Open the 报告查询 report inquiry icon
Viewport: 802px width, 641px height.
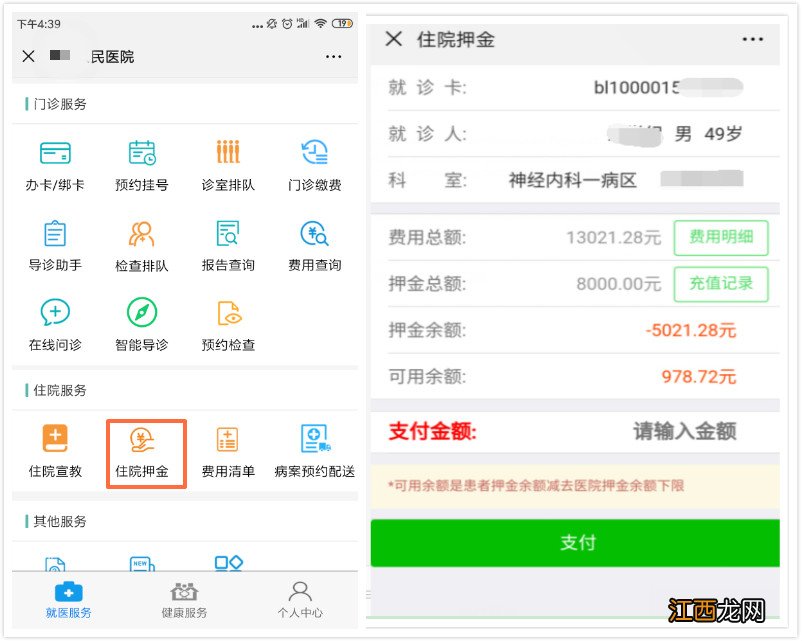tap(227, 243)
